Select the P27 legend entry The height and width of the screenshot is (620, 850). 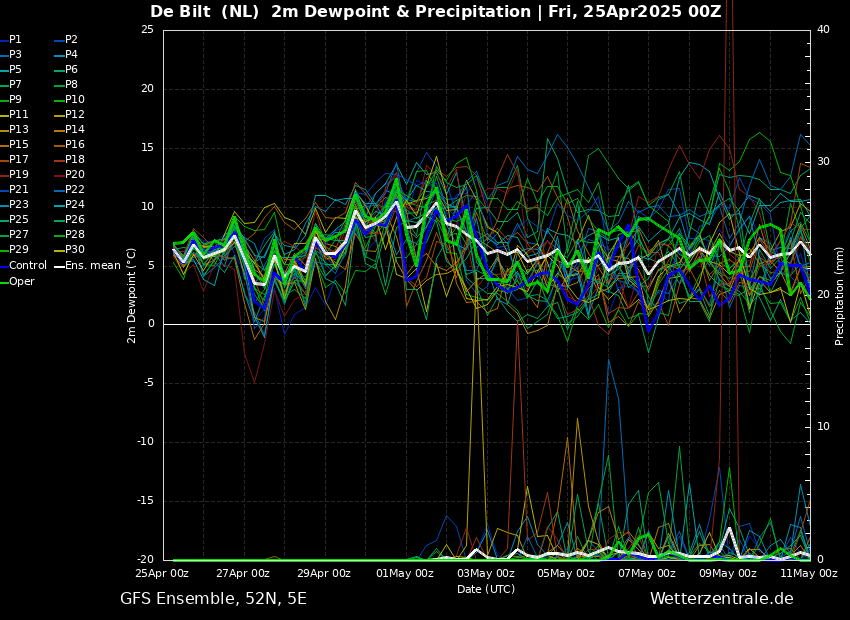coord(14,235)
